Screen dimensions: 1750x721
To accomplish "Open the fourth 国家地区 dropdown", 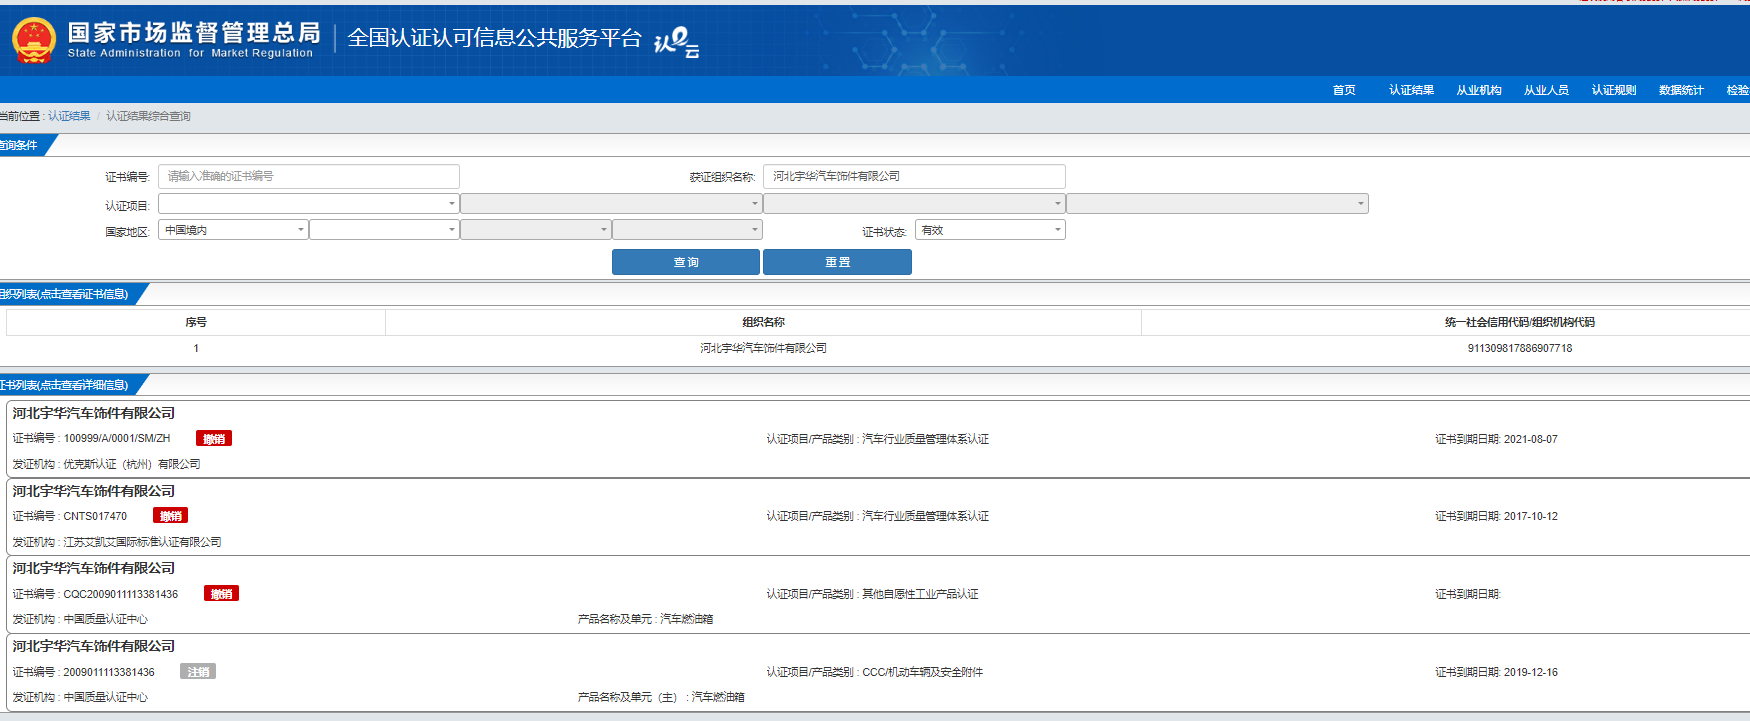I will click(687, 230).
